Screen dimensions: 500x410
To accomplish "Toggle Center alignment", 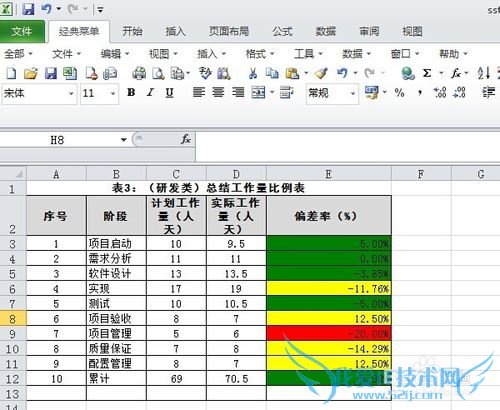I will click(x=218, y=92).
